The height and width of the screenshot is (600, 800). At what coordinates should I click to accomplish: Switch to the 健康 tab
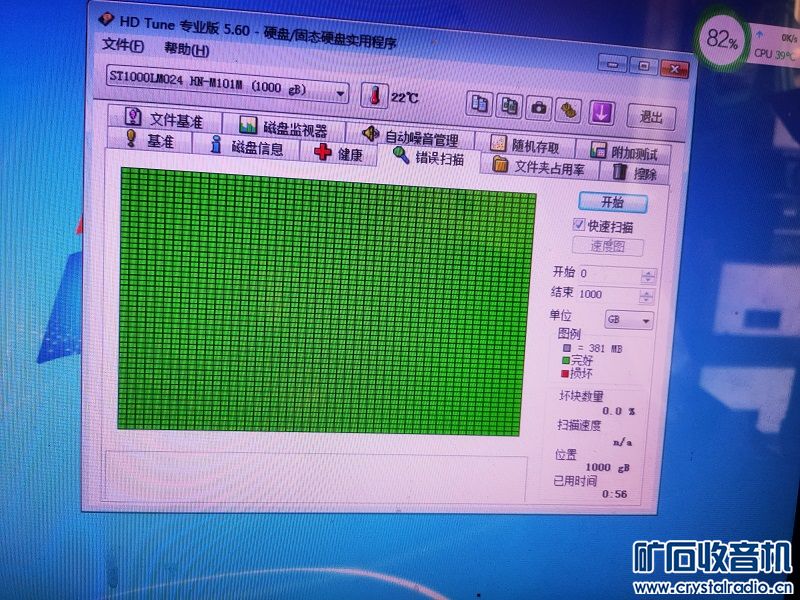[x=338, y=153]
